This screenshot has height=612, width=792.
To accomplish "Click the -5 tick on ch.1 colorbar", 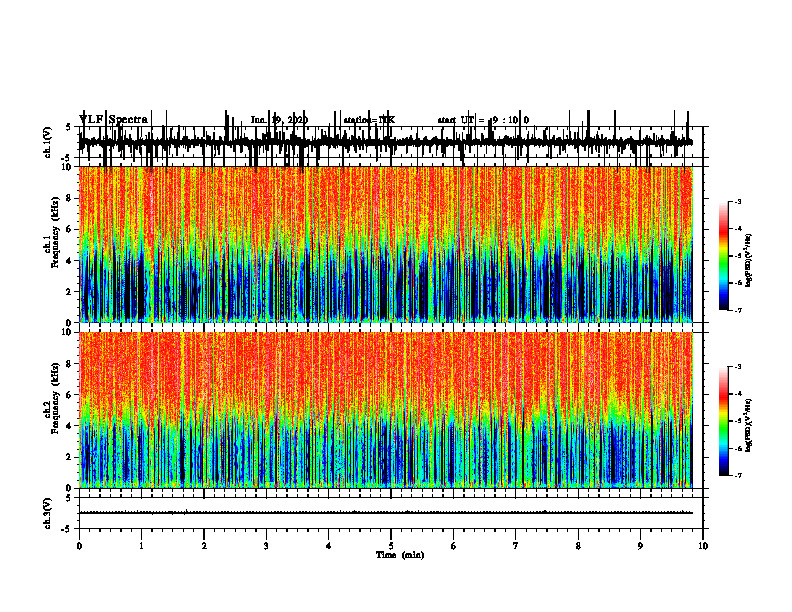I will point(737,256).
